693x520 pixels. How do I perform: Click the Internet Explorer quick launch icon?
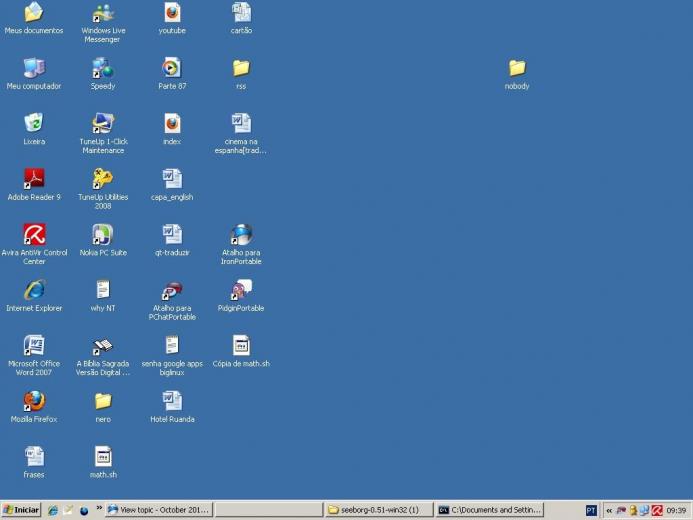click(x=53, y=510)
